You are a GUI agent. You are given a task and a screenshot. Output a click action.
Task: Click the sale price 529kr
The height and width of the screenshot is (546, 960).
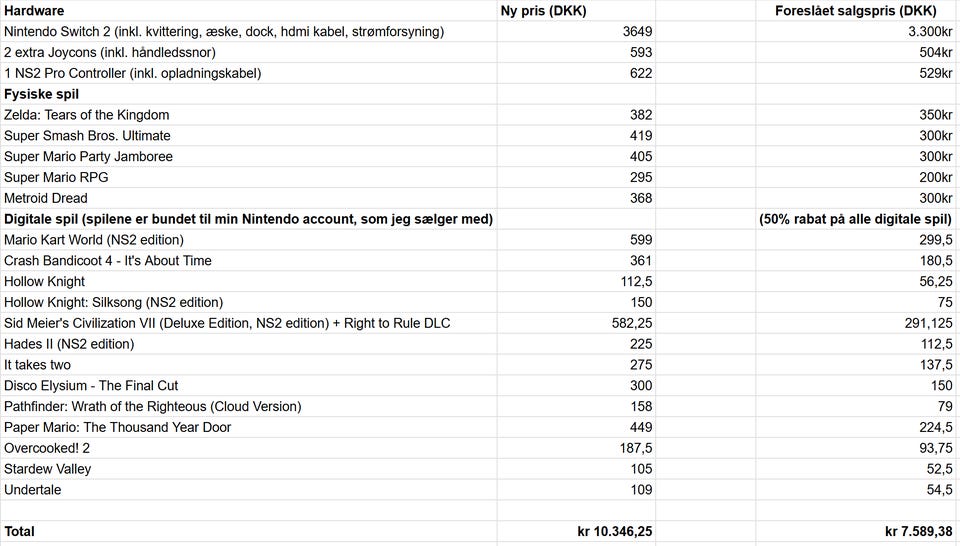[x=857, y=73]
